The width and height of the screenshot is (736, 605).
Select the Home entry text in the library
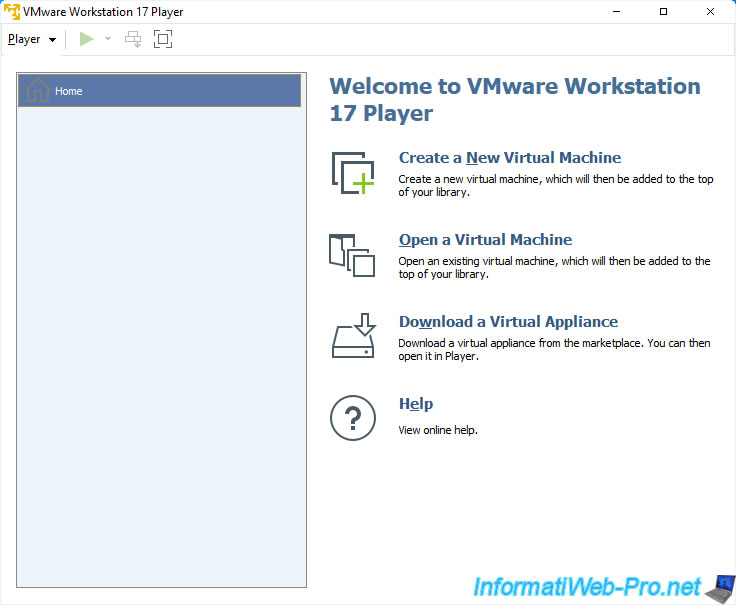pyautogui.click(x=69, y=91)
